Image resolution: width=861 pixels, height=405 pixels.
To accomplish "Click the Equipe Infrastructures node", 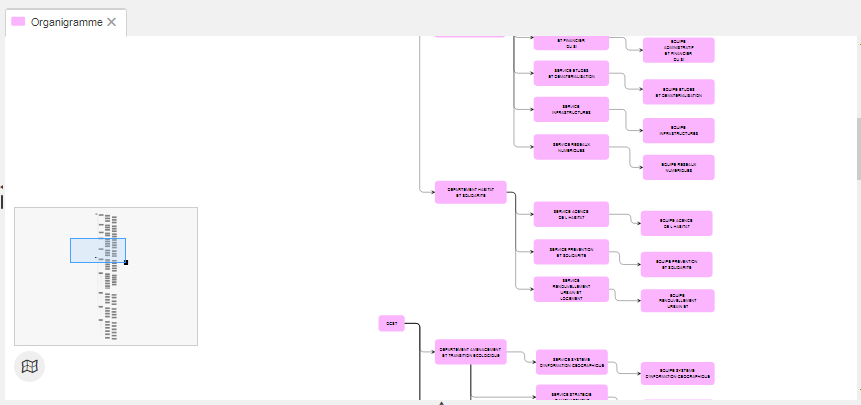I will (x=678, y=130).
